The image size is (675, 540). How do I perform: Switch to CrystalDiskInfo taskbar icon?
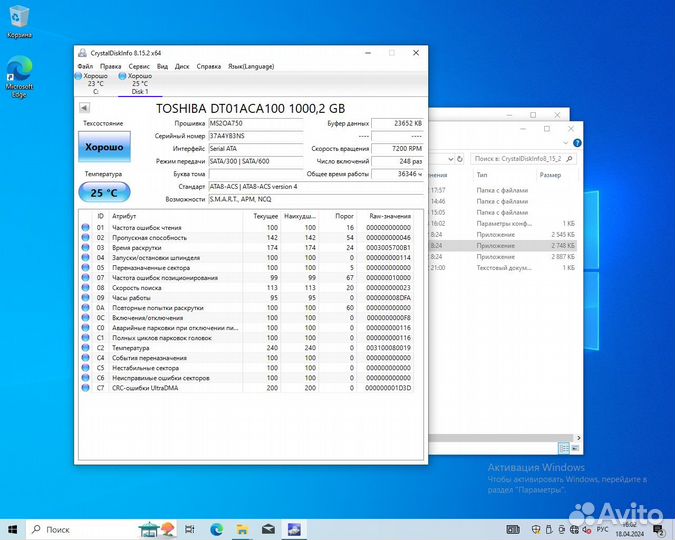pyautogui.click(x=294, y=529)
